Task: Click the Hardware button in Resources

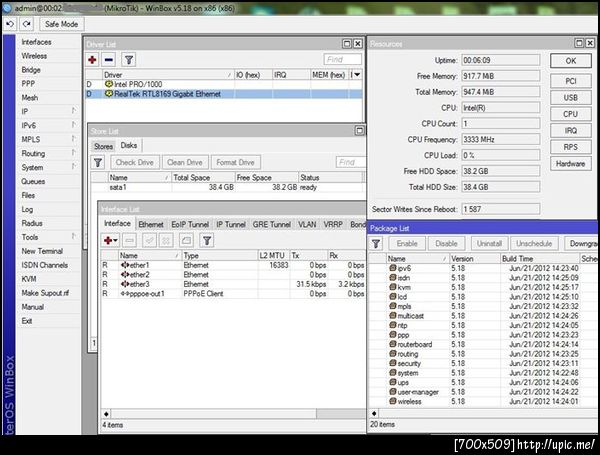Action: point(571,163)
